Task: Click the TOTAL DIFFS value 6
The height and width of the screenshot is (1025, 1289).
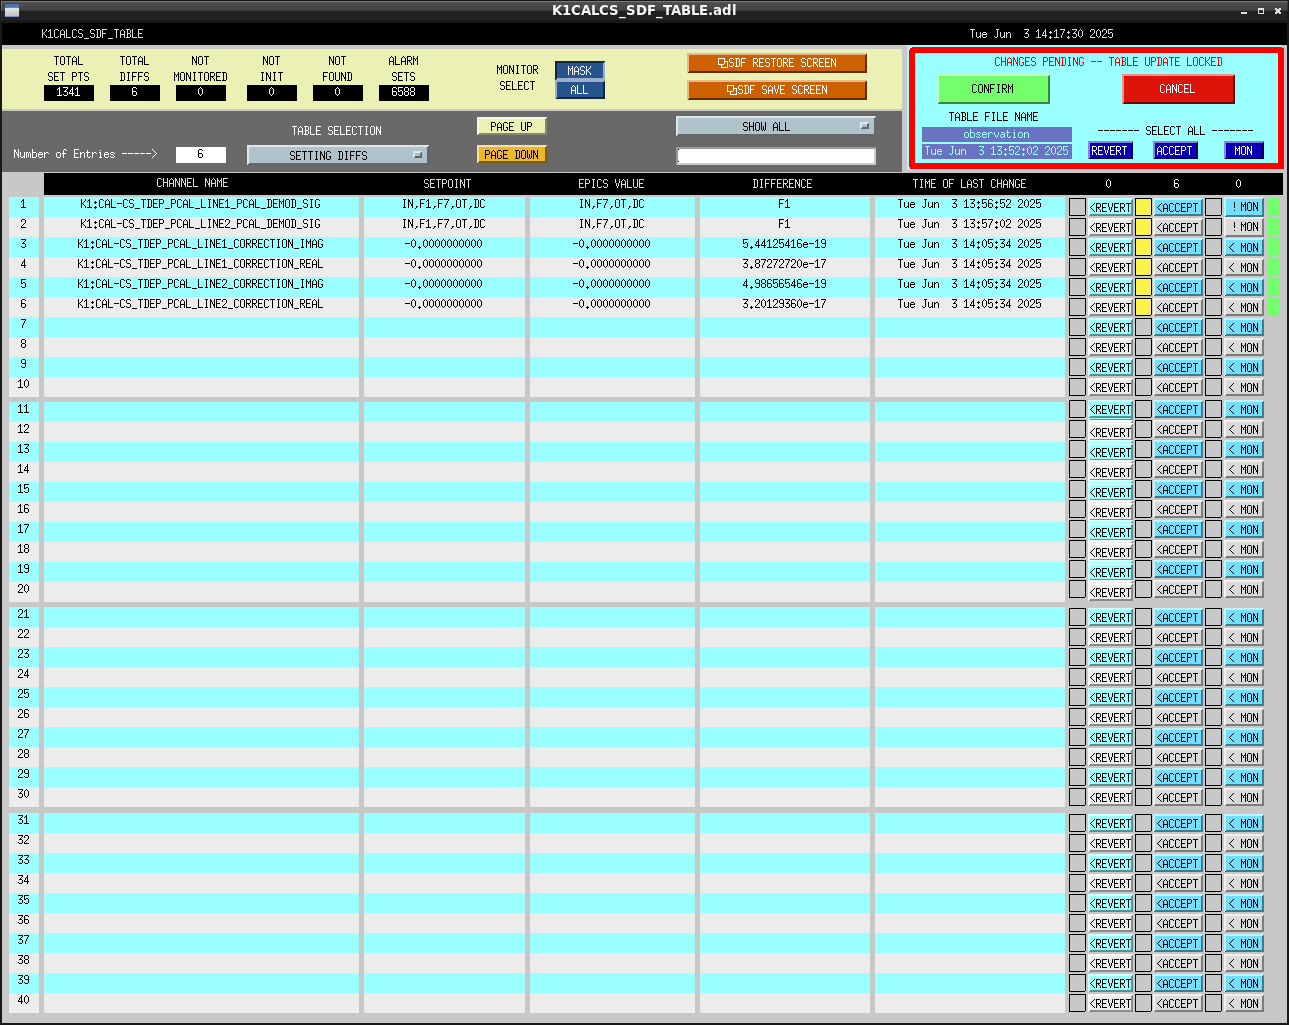Action: 134,92
